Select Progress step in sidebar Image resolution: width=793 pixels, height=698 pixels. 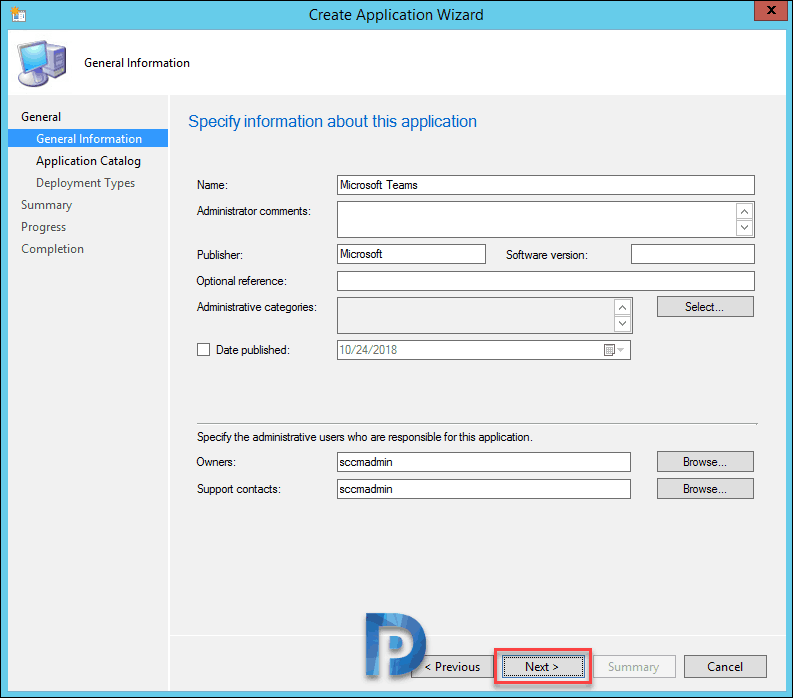43,227
